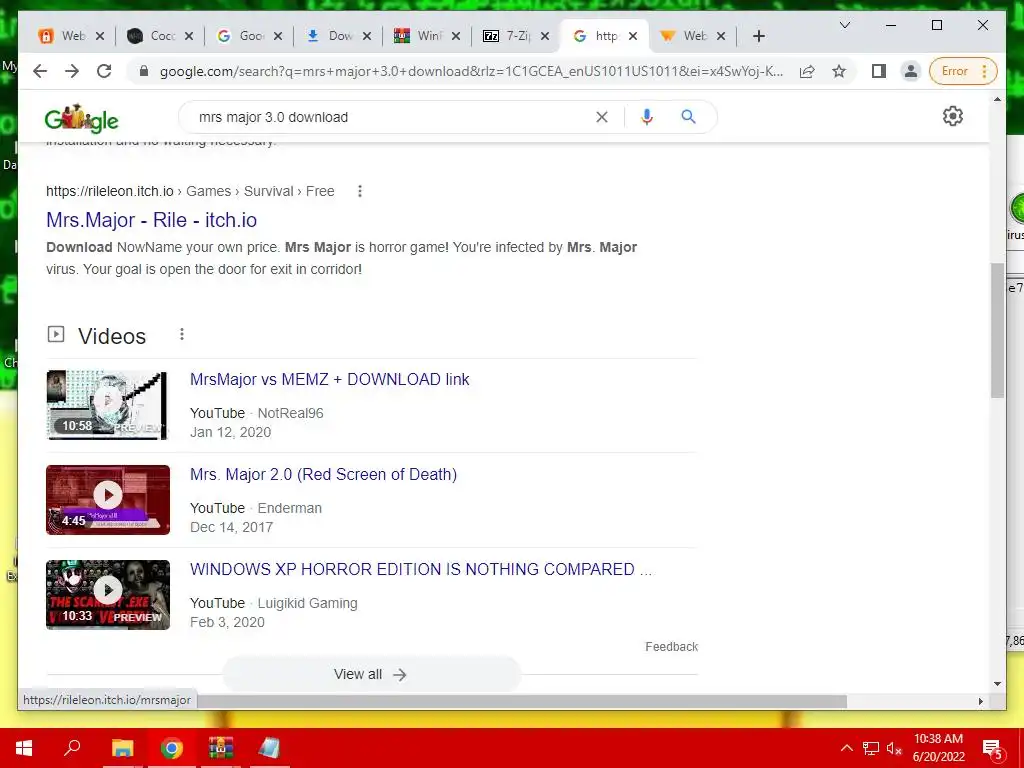Viewport: 1024px width, 768px height.
Task: Switch to the last Web tab
Action: click(685, 36)
